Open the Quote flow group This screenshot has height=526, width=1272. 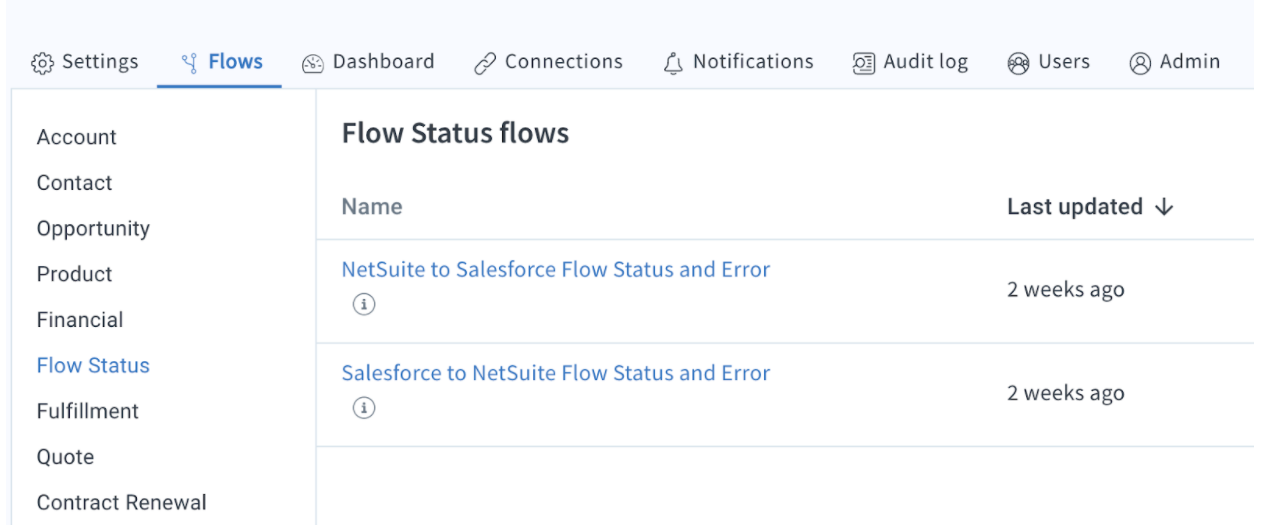65,457
